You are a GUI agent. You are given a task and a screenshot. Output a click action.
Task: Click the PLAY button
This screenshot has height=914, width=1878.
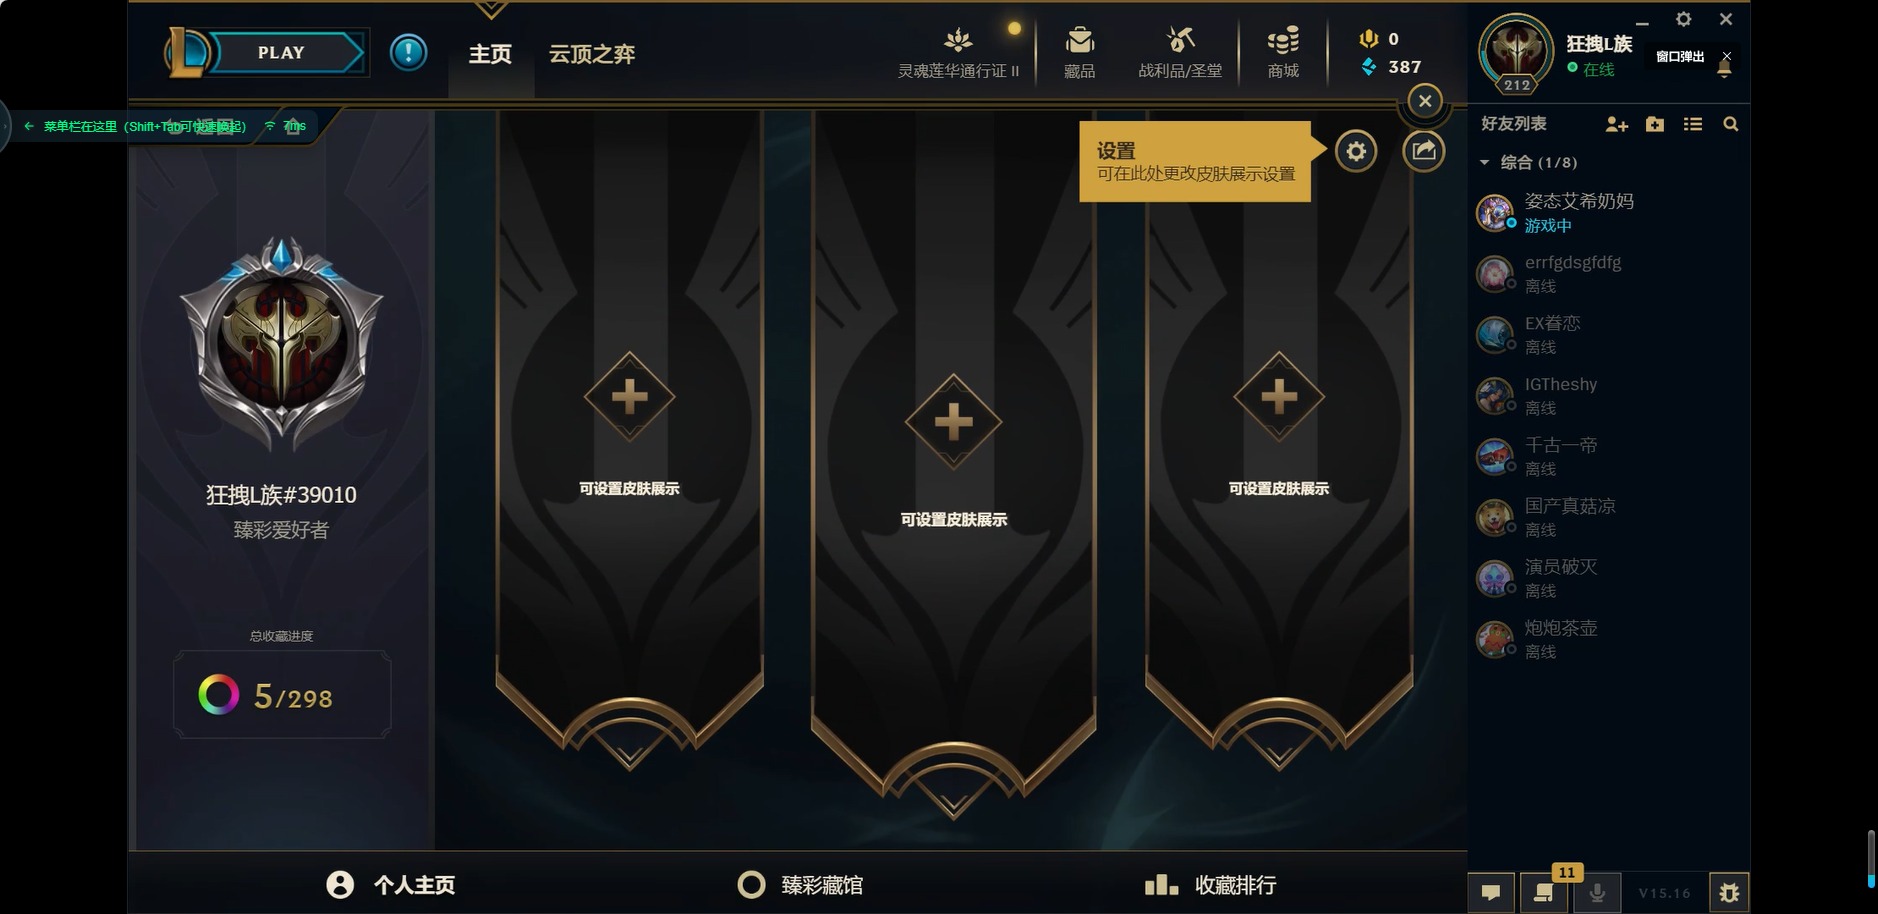283,53
